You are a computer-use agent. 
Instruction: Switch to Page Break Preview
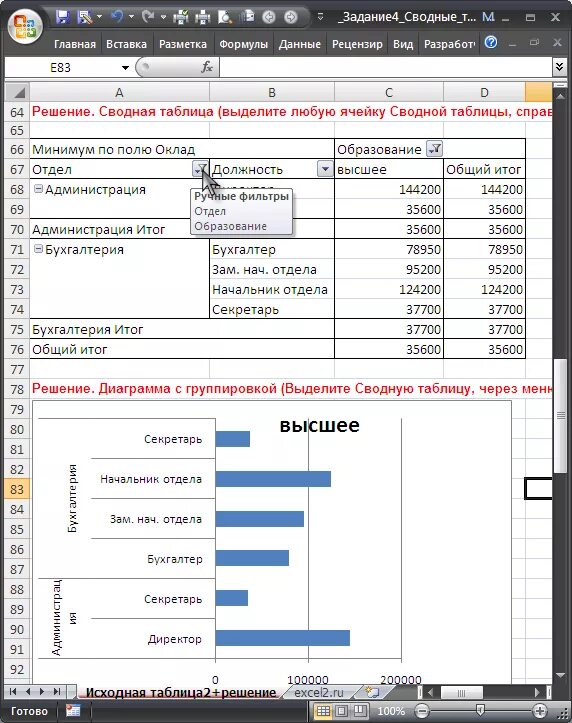(x=360, y=711)
